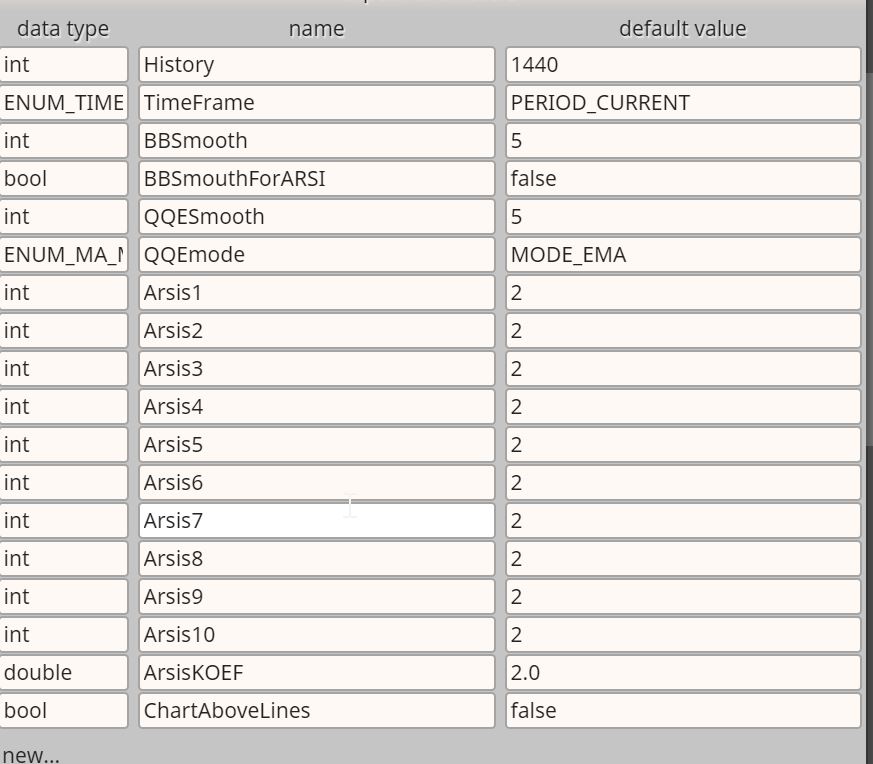
Task: Select the Arsis6 name field
Action: pyautogui.click(x=316, y=483)
